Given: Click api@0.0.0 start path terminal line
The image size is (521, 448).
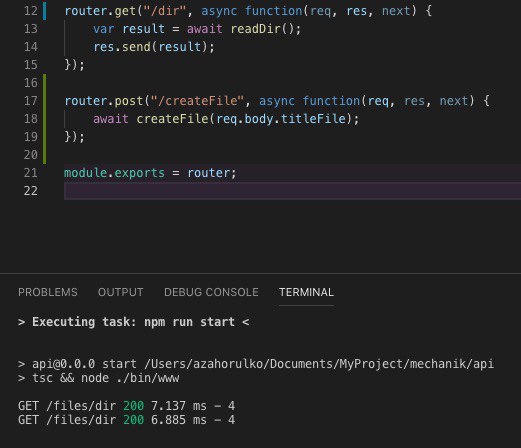Looking at the screenshot, I should [x=256, y=364].
